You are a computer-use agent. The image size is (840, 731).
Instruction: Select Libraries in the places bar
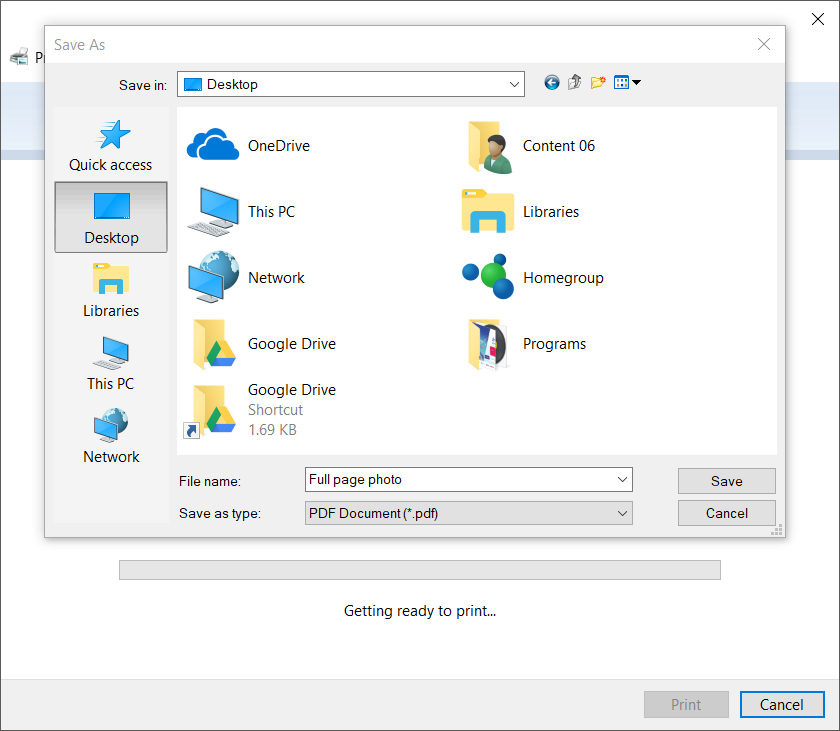(111, 290)
